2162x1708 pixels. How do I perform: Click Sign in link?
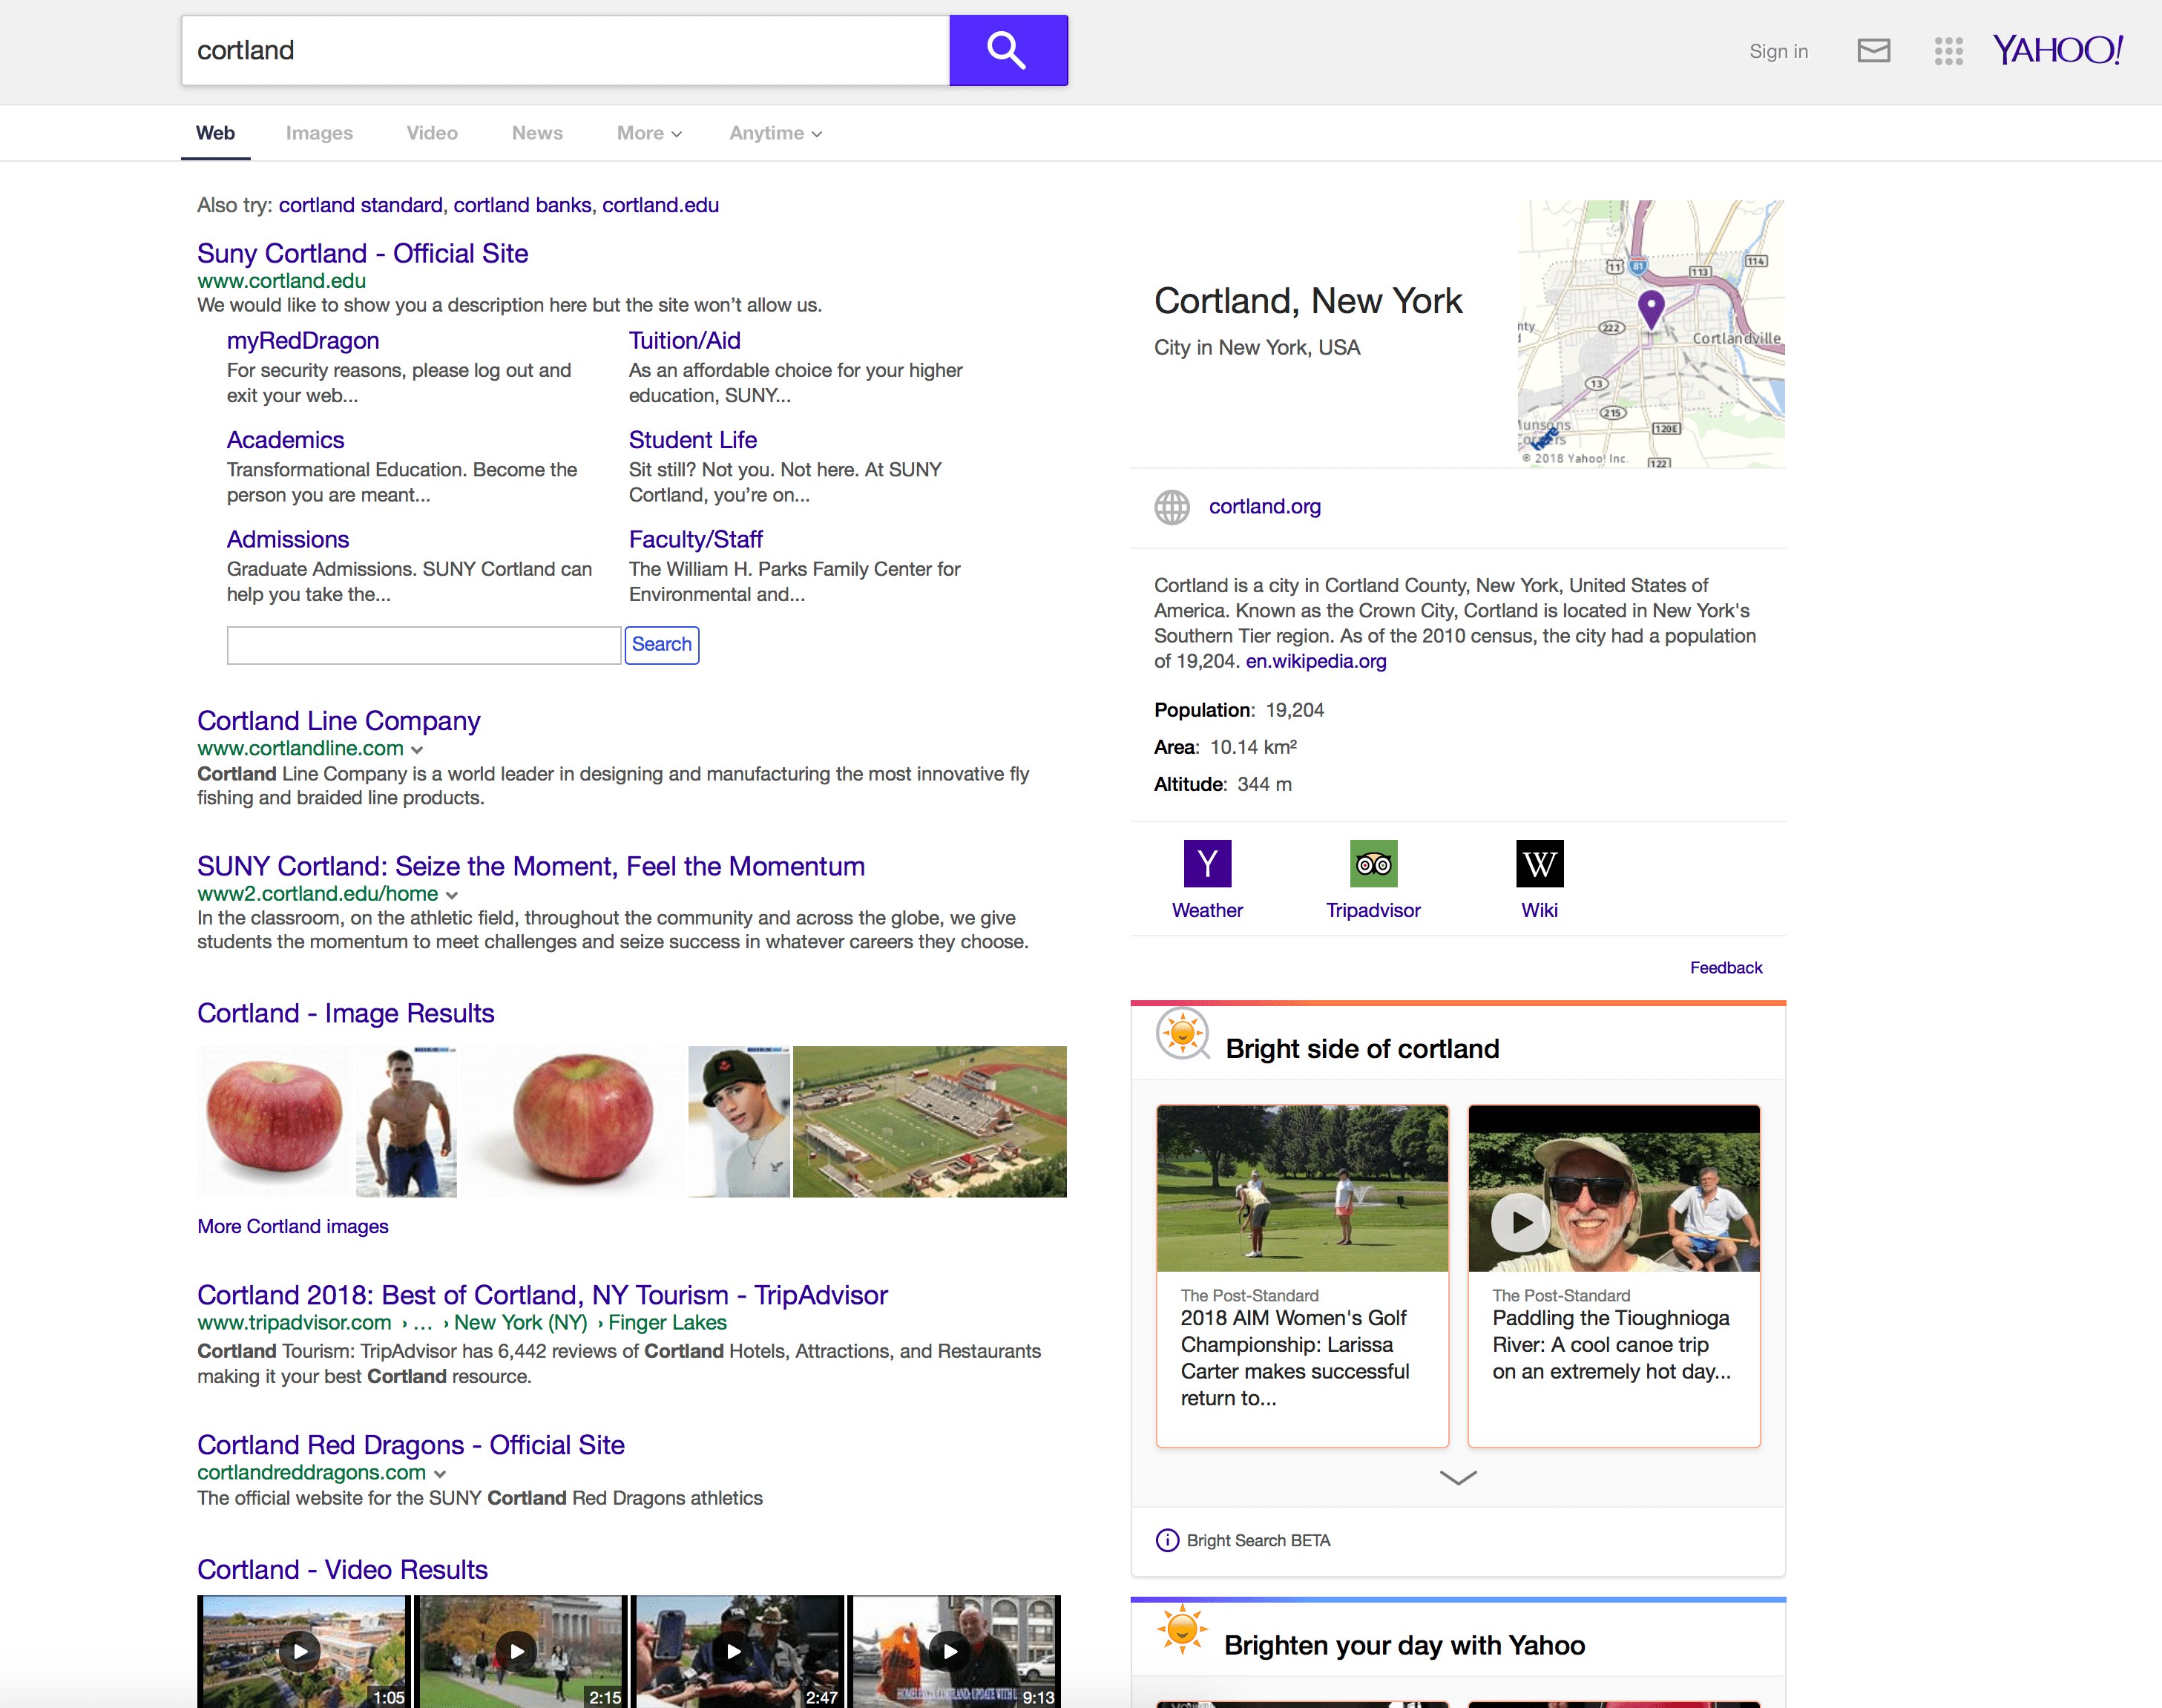[1778, 51]
